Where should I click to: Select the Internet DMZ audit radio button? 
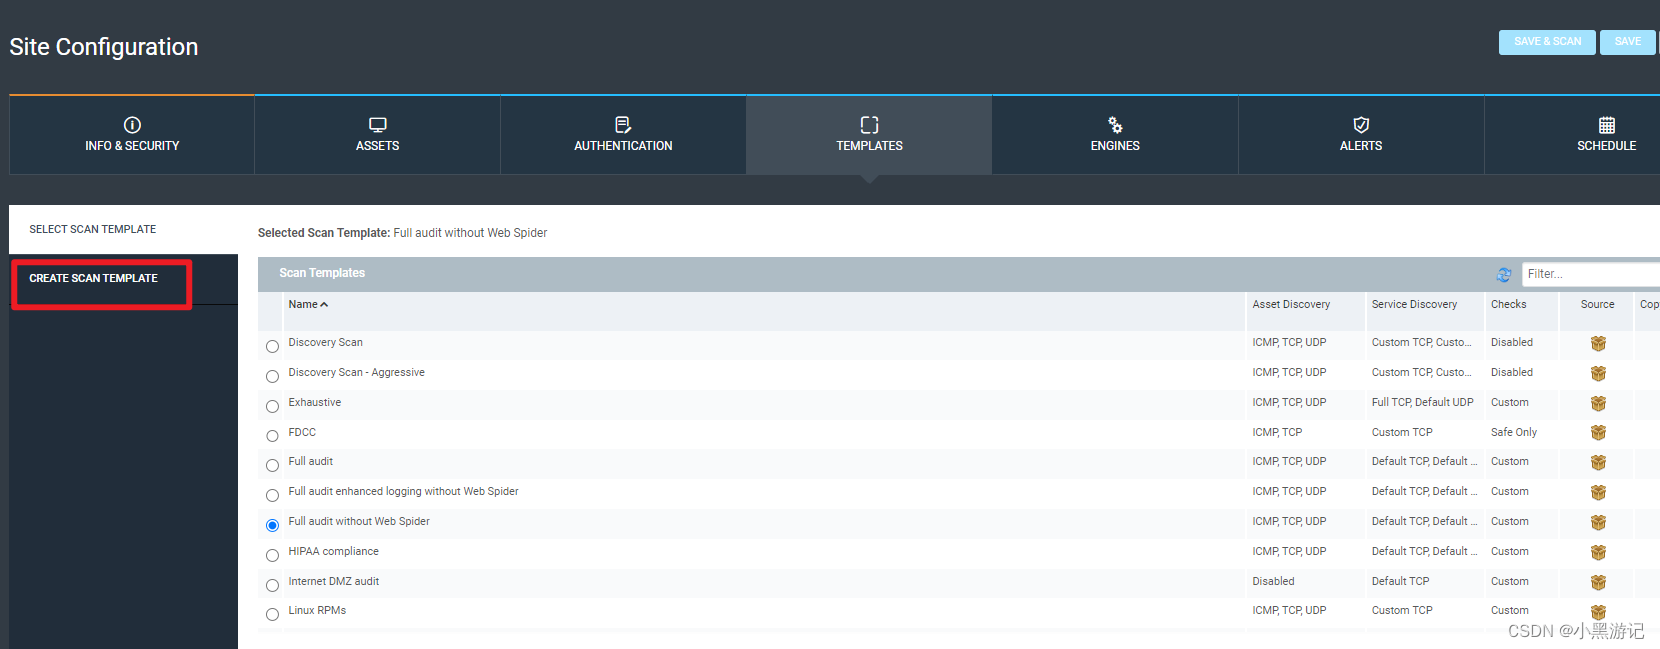(x=272, y=585)
